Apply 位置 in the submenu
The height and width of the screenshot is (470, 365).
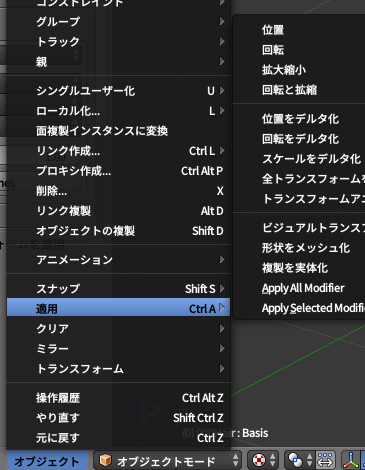pyautogui.click(x=299, y=30)
